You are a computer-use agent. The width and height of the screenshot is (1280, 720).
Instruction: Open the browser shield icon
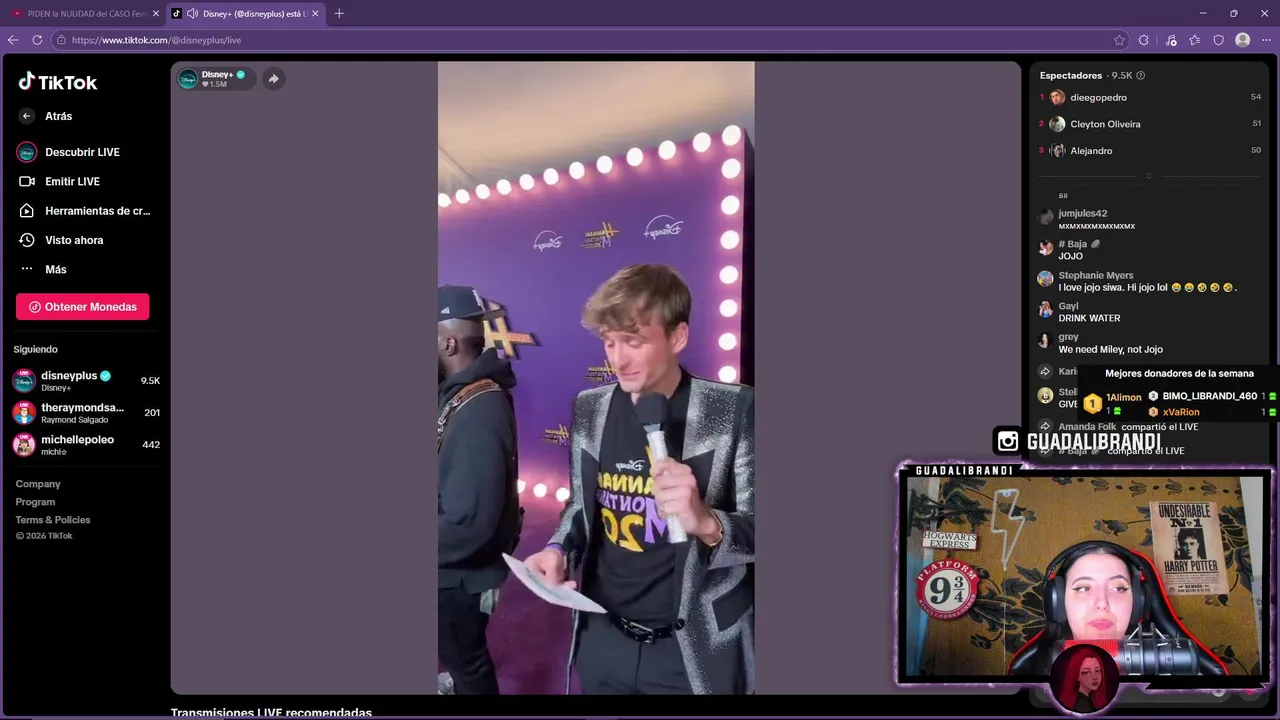[1219, 40]
